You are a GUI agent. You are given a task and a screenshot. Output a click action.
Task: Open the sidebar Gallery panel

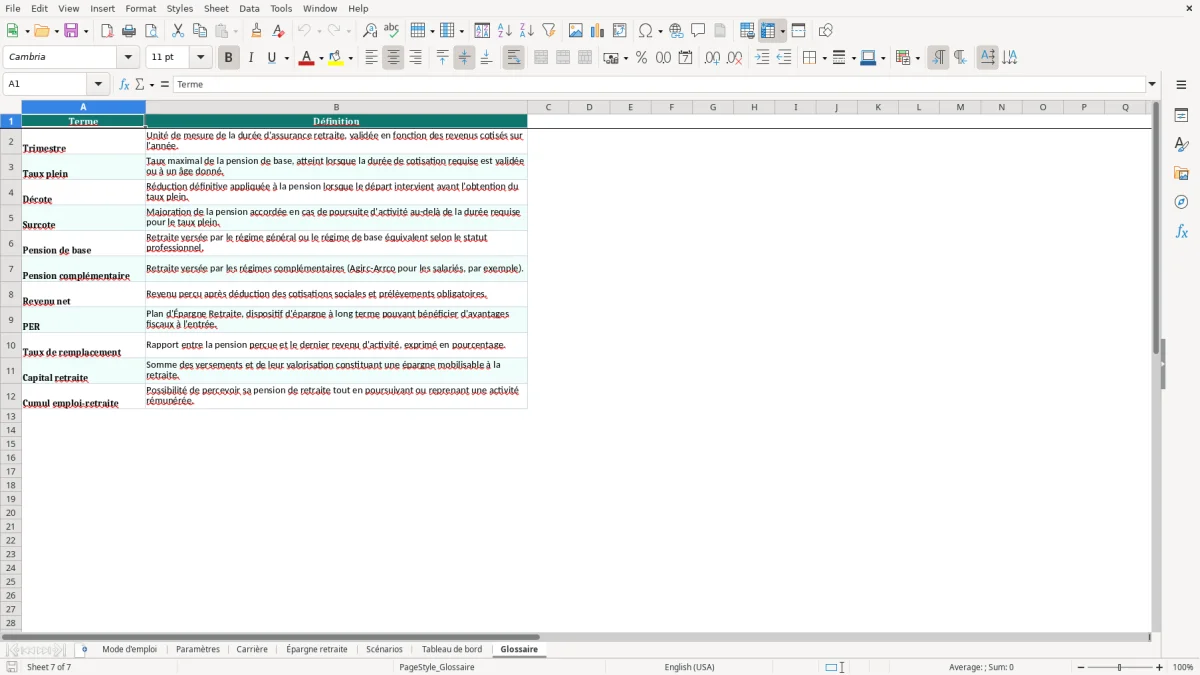point(1181,173)
